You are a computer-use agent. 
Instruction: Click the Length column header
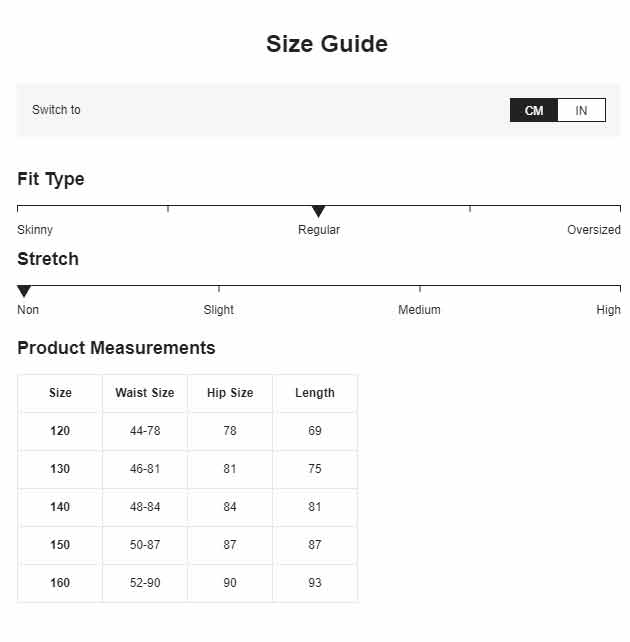click(315, 393)
